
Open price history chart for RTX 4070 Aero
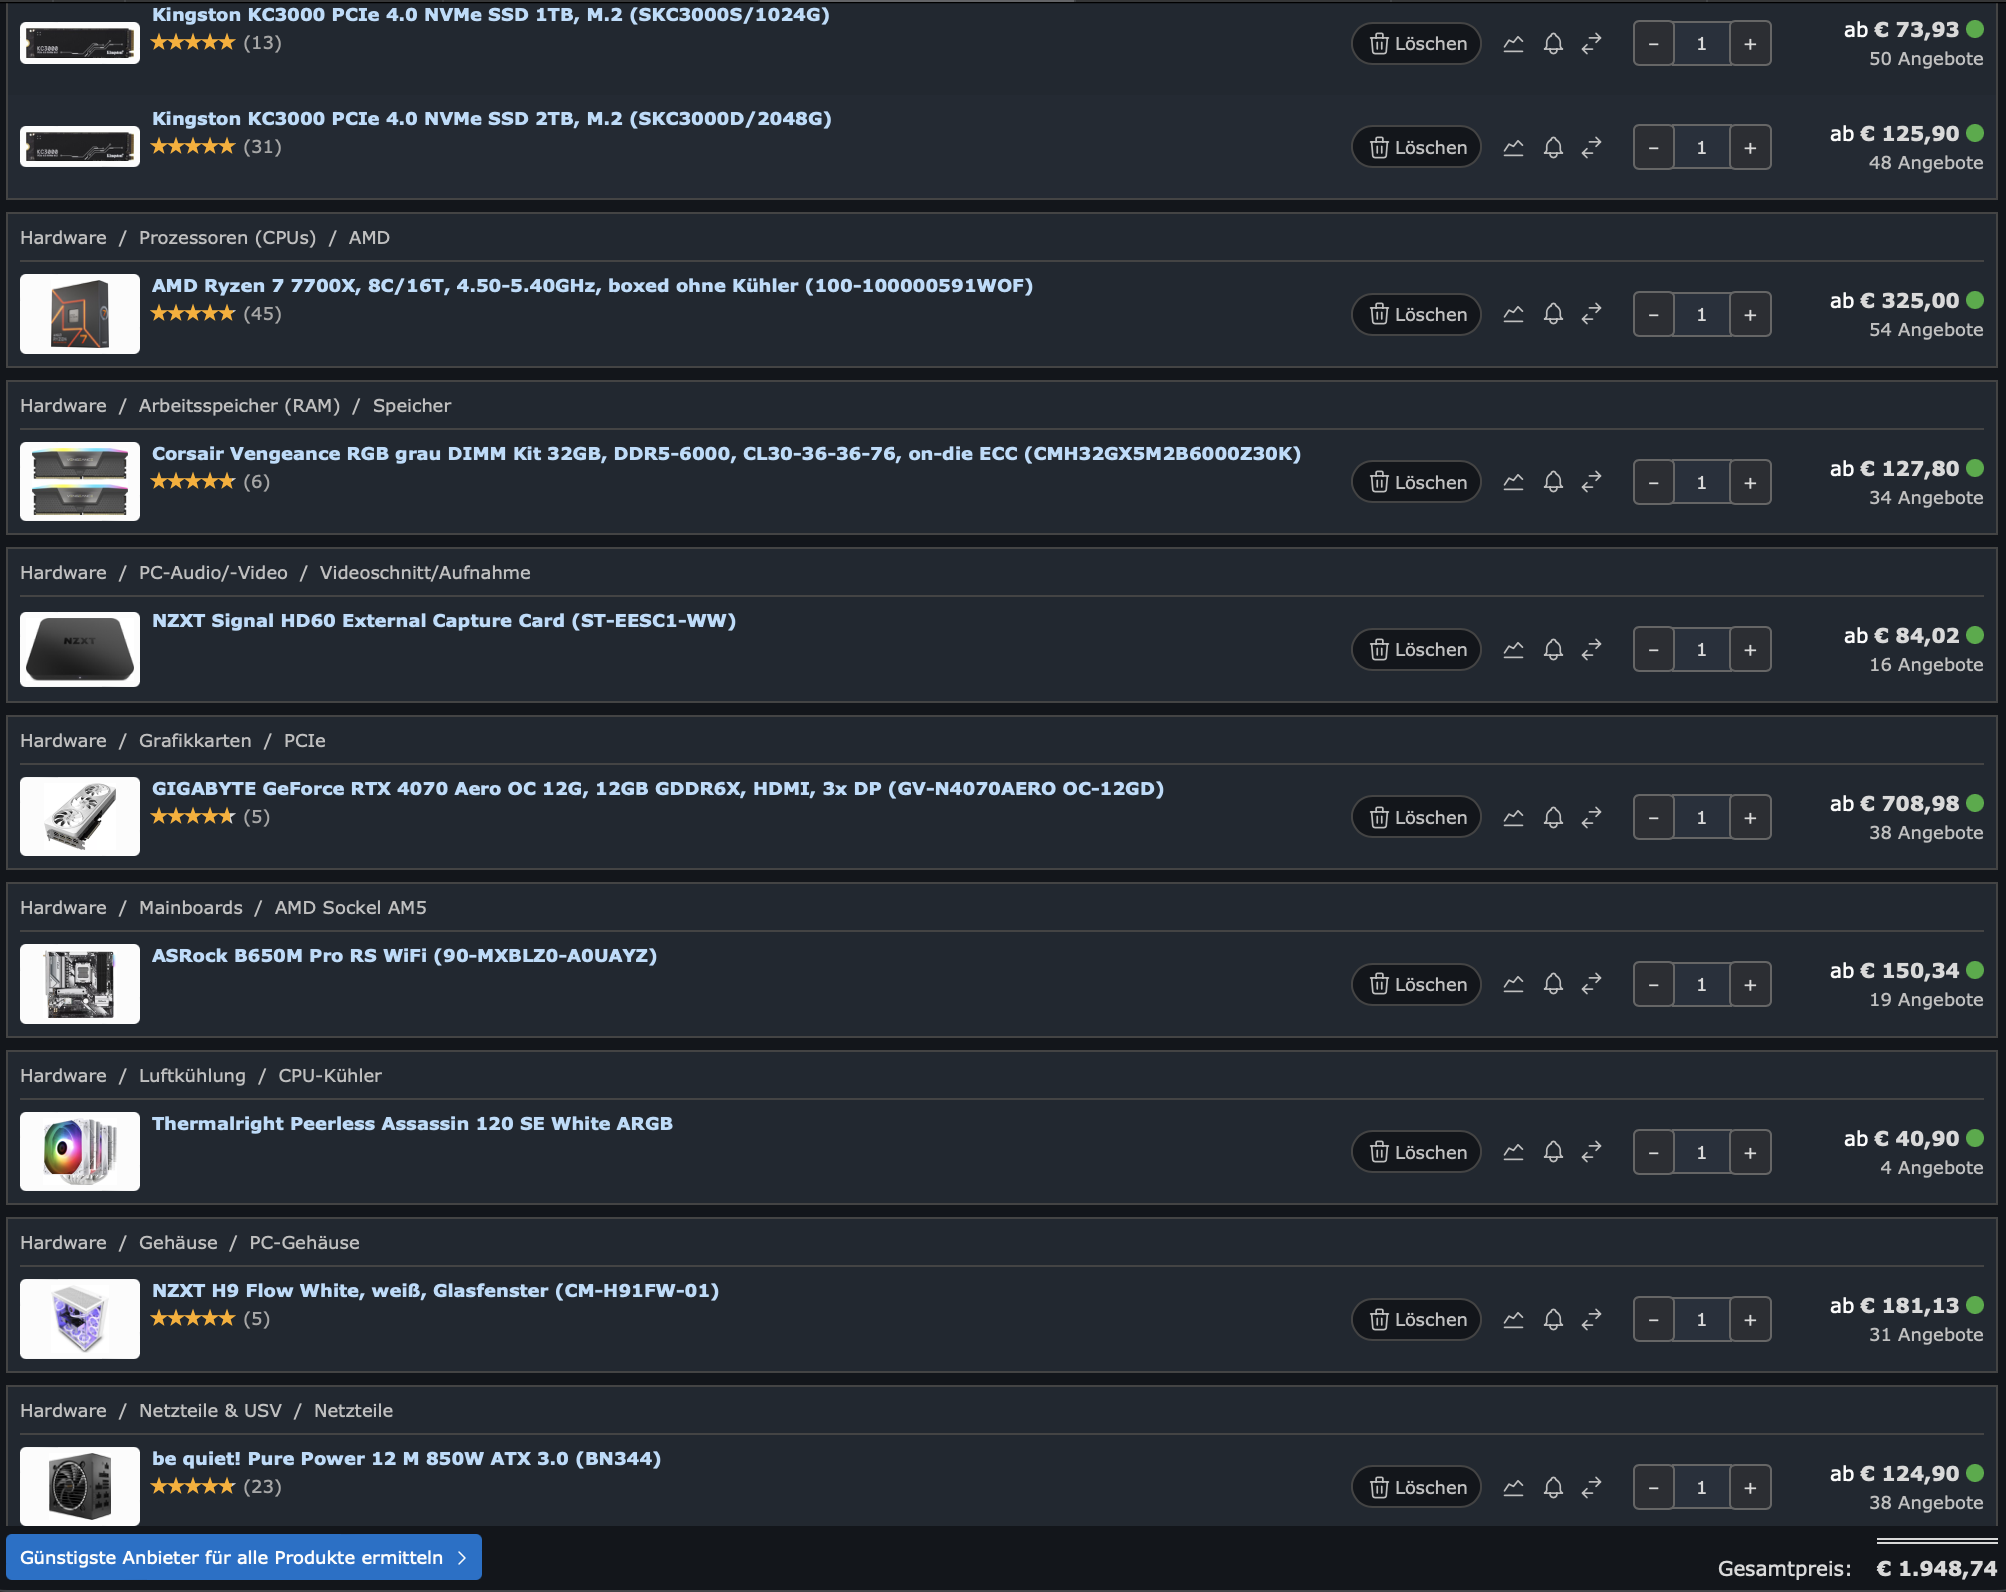(x=1513, y=817)
